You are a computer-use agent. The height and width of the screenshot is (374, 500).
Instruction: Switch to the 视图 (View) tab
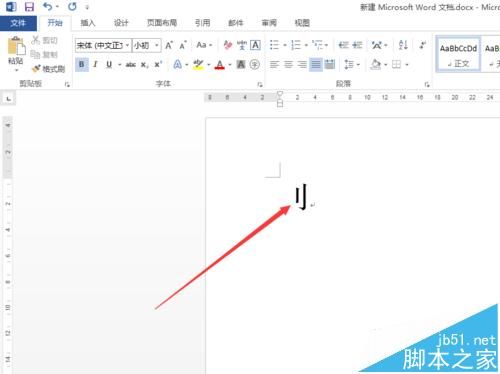coord(302,23)
